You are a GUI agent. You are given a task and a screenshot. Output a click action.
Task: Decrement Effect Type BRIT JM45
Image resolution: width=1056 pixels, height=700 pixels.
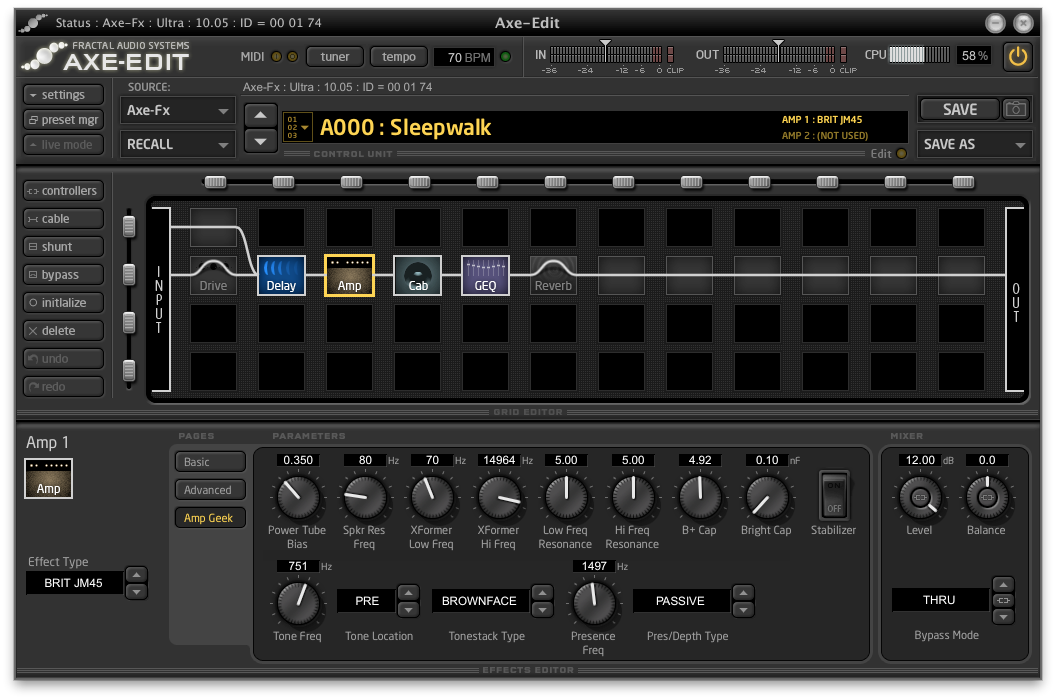pos(136,592)
